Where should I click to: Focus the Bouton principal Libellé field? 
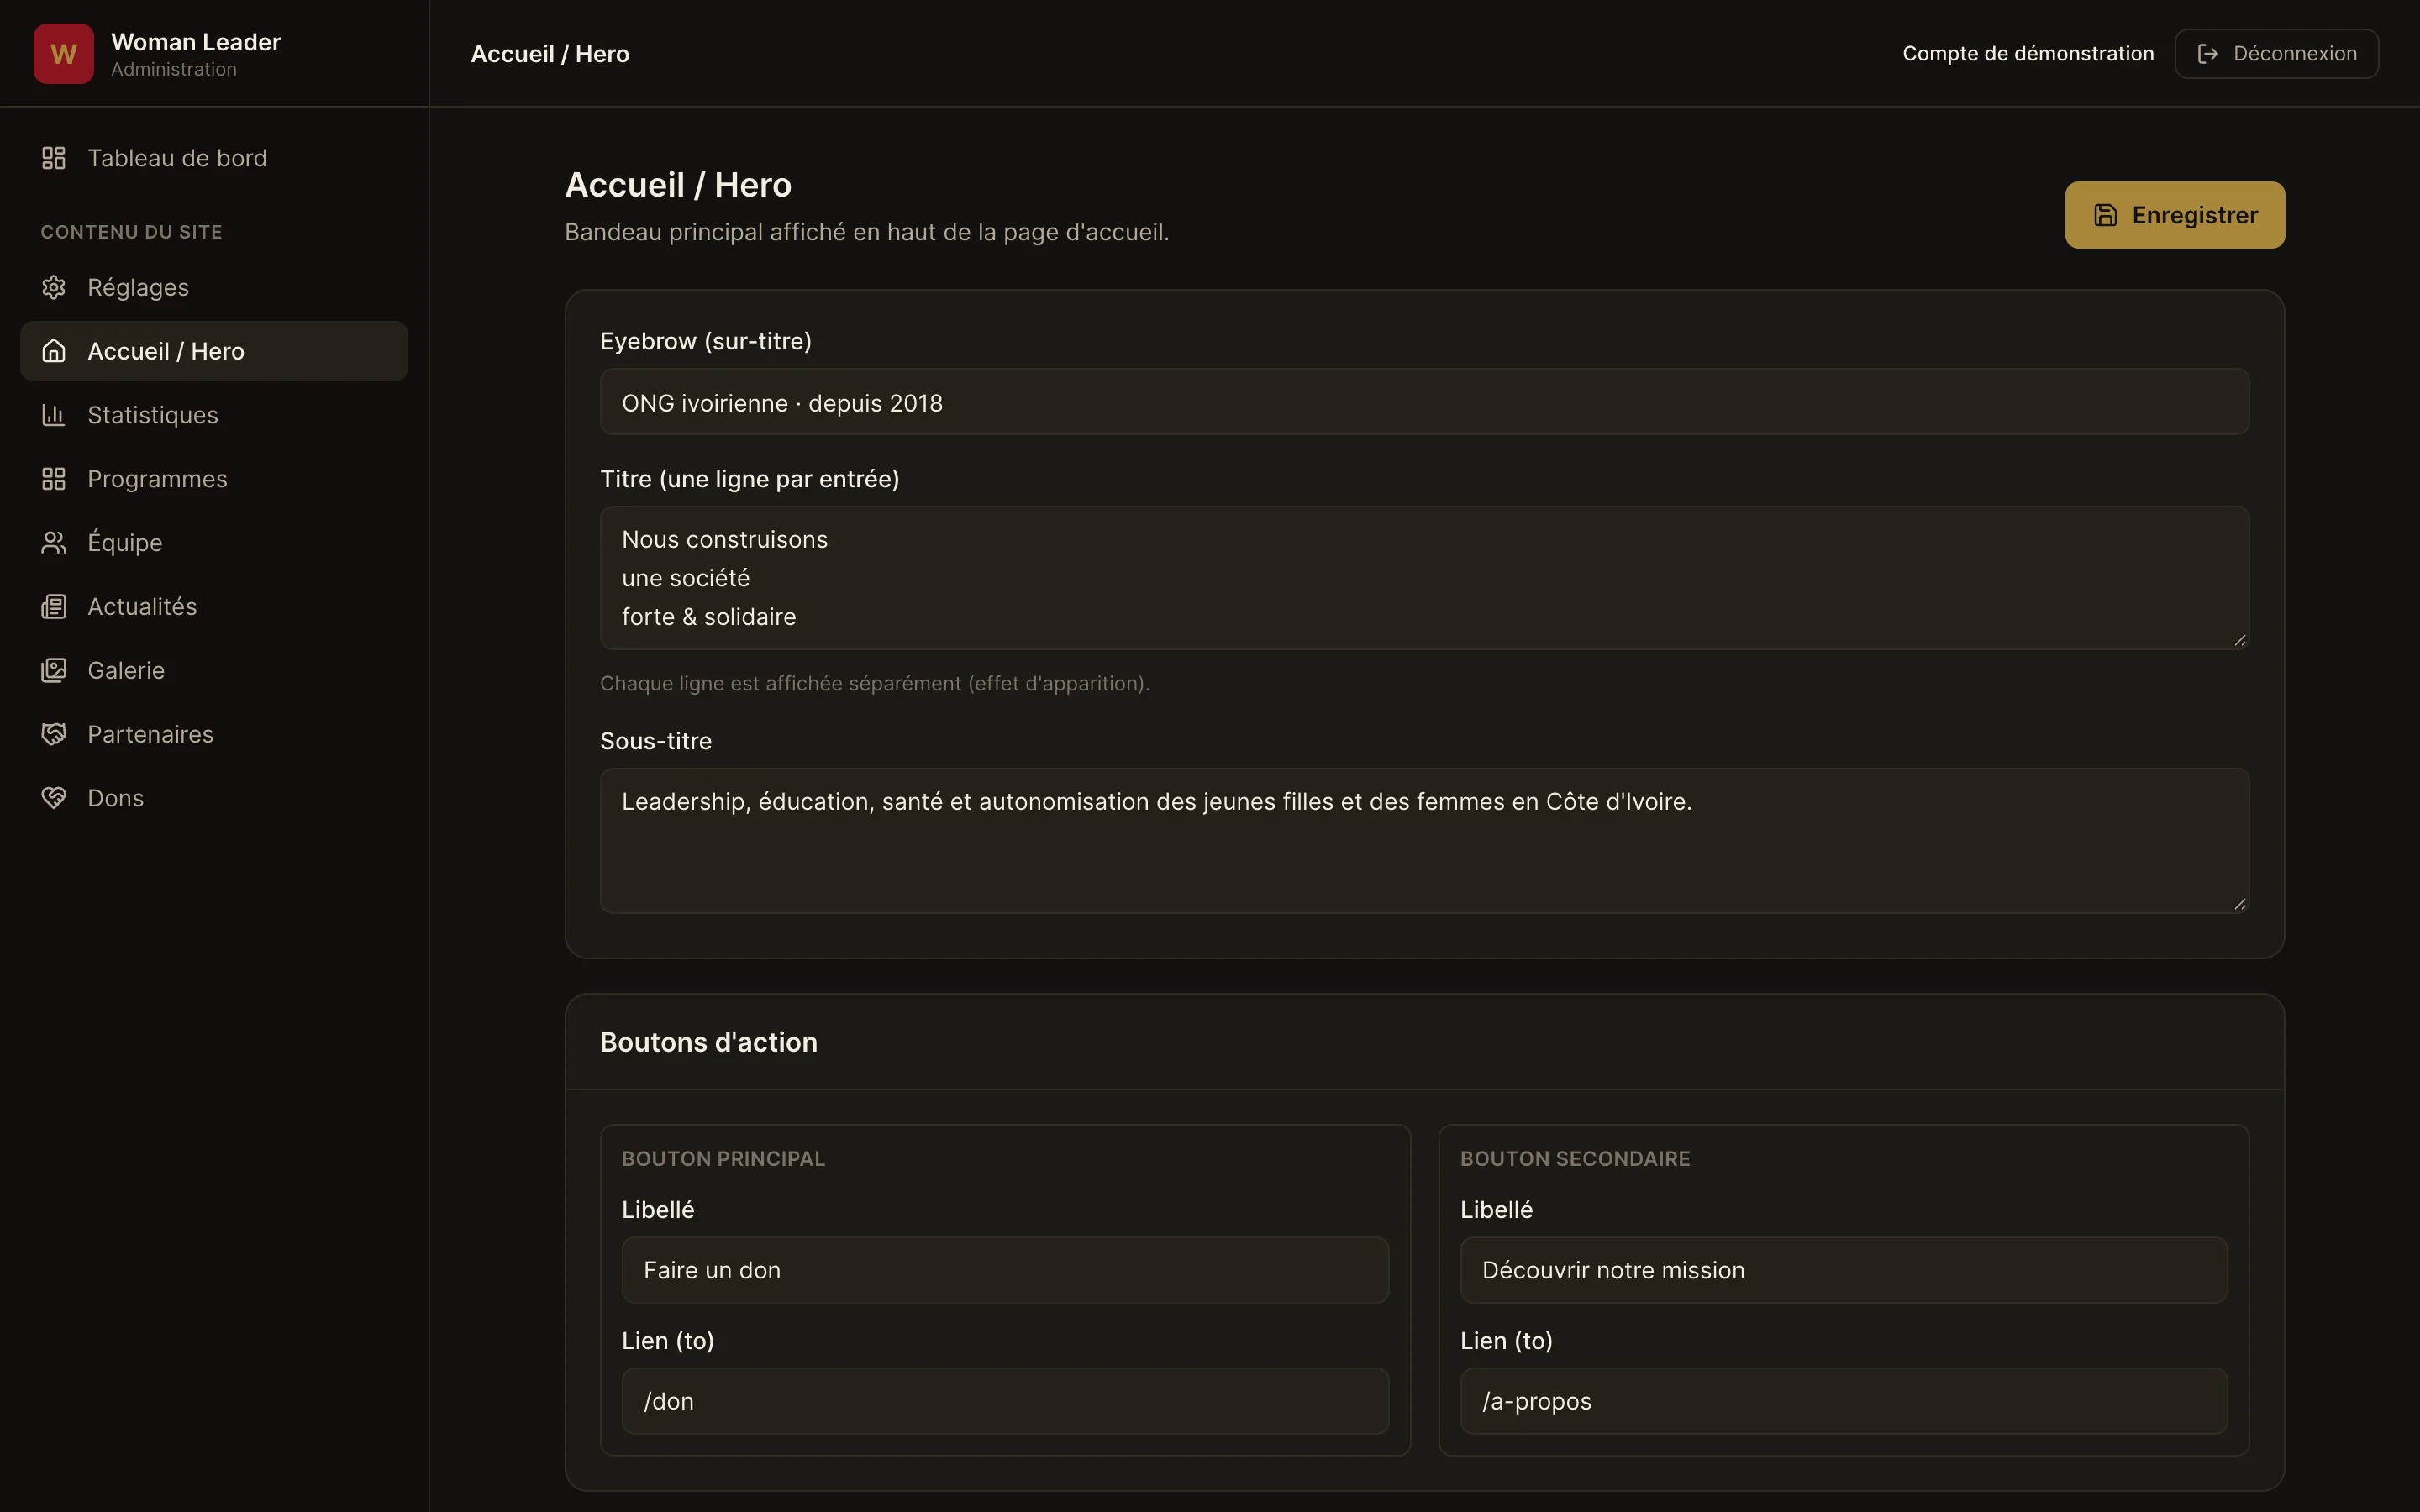click(1005, 1270)
